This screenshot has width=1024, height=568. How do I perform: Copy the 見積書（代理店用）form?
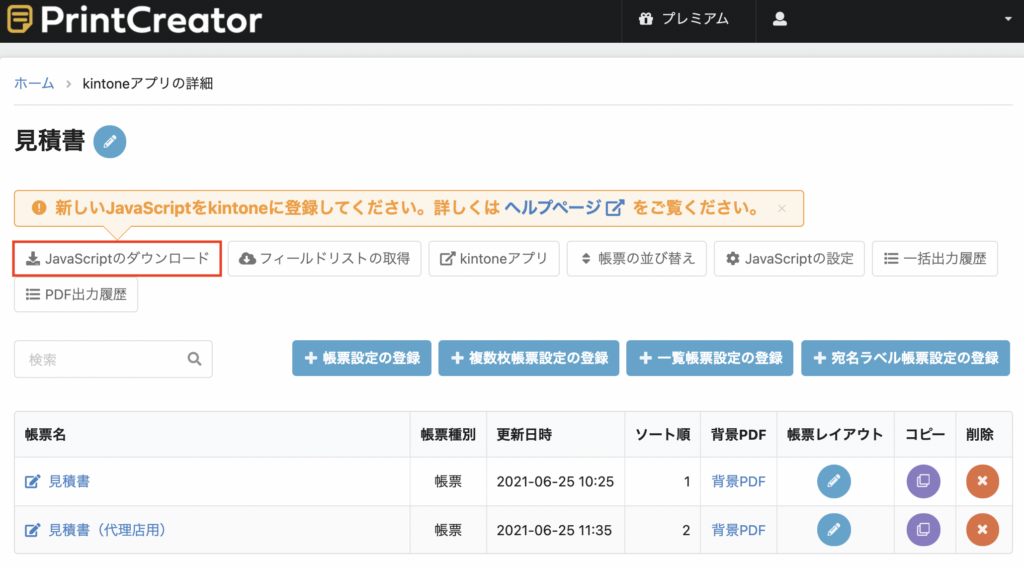click(x=923, y=529)
